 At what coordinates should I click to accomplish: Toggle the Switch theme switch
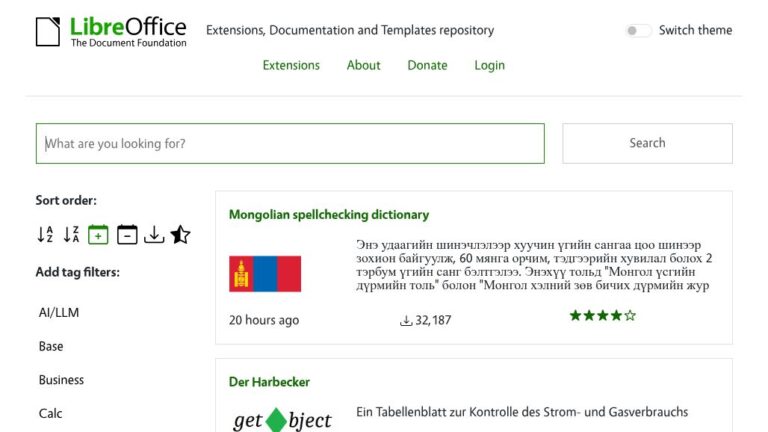pyautogui.click(x=638, y=30)
